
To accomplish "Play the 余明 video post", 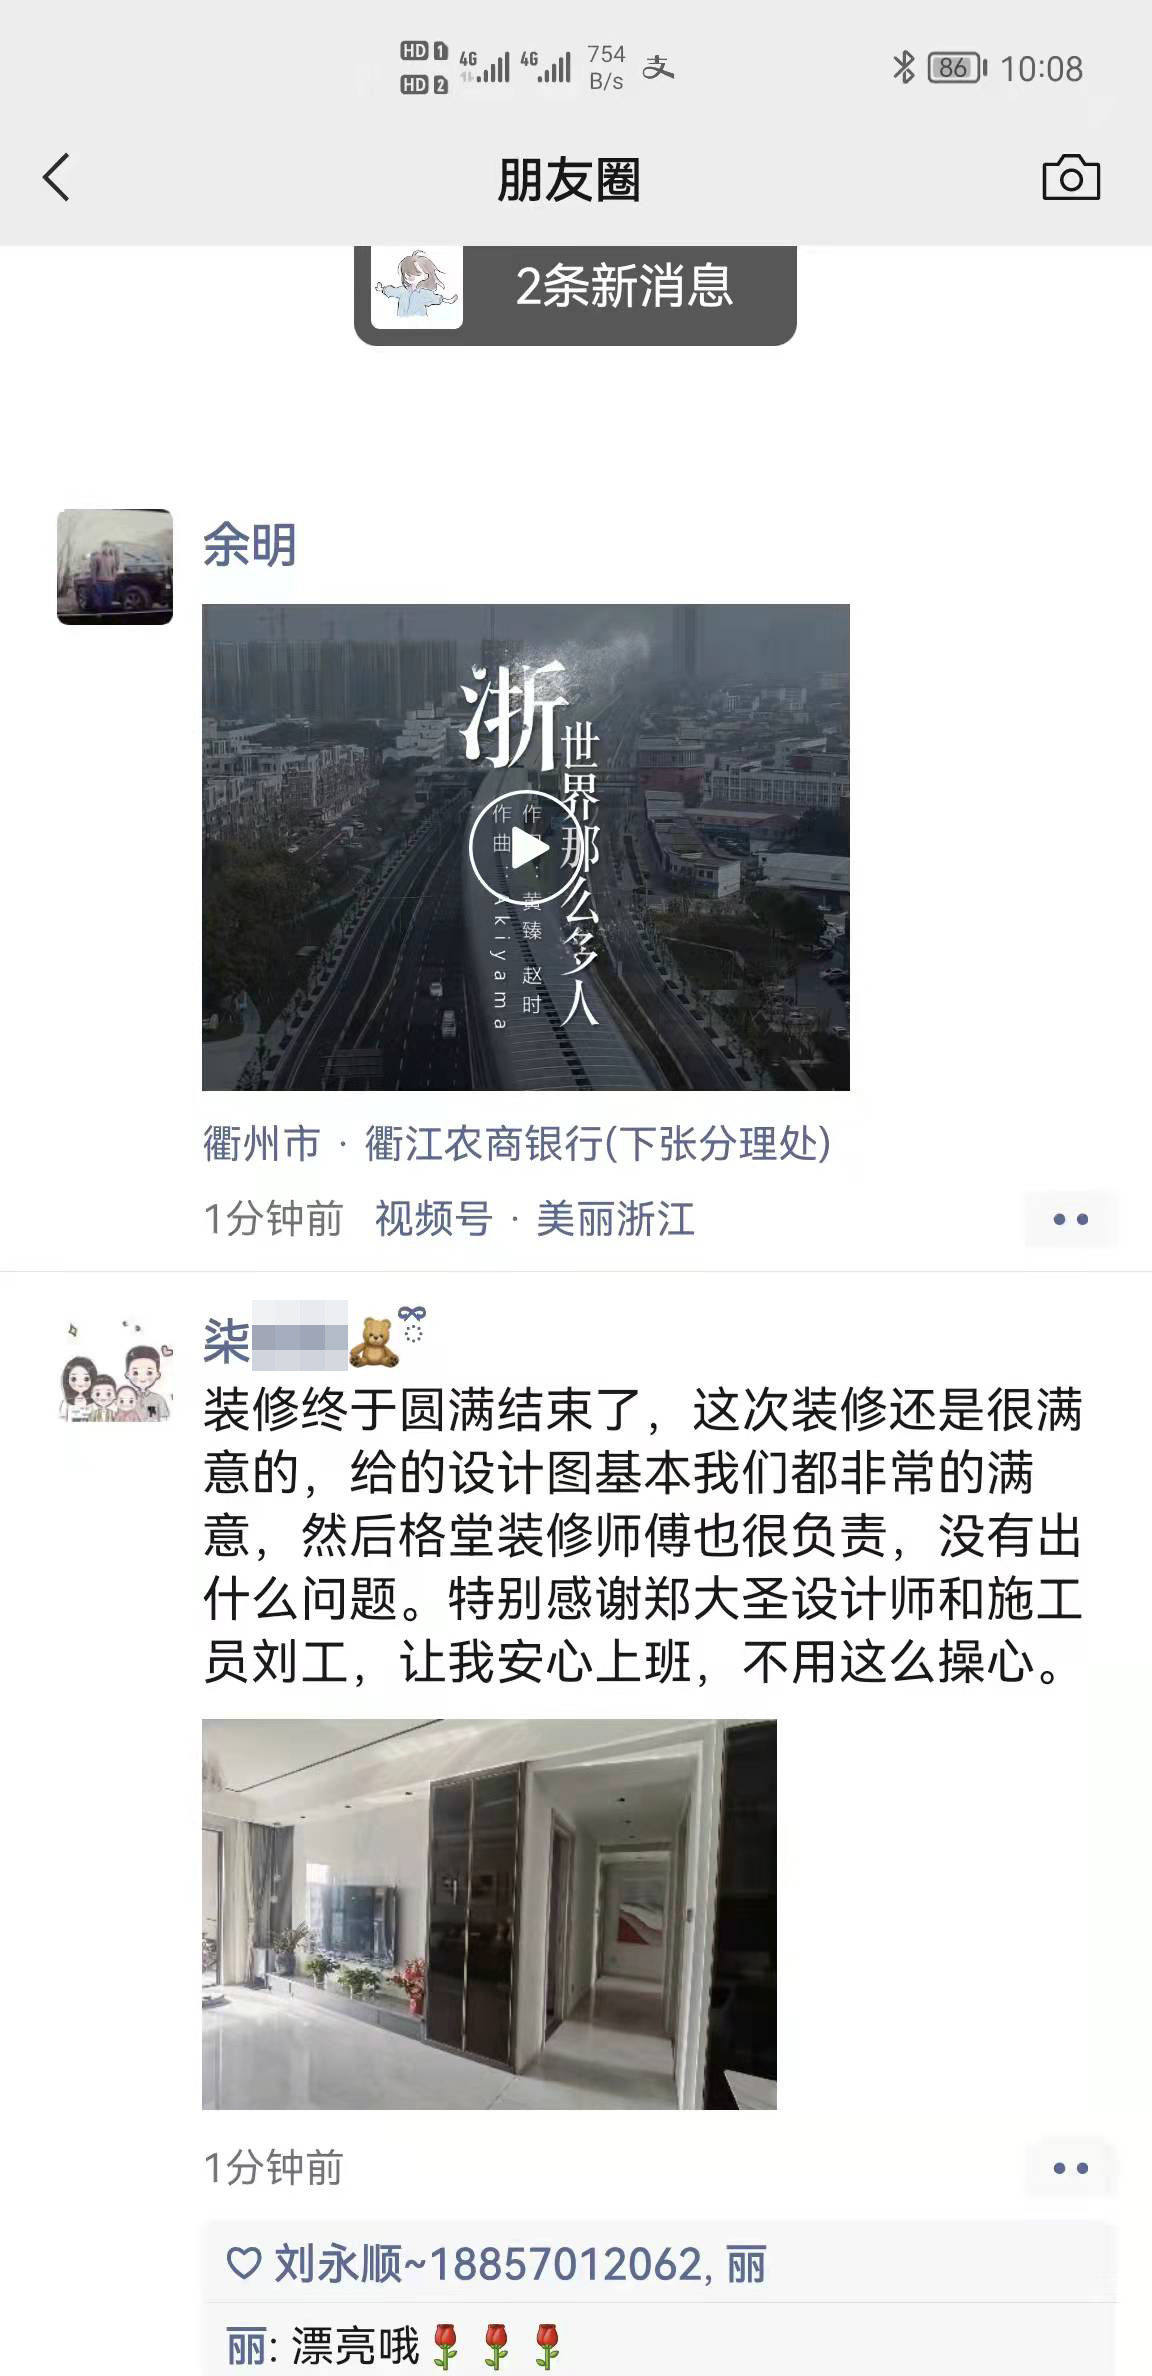I will 526,847.
